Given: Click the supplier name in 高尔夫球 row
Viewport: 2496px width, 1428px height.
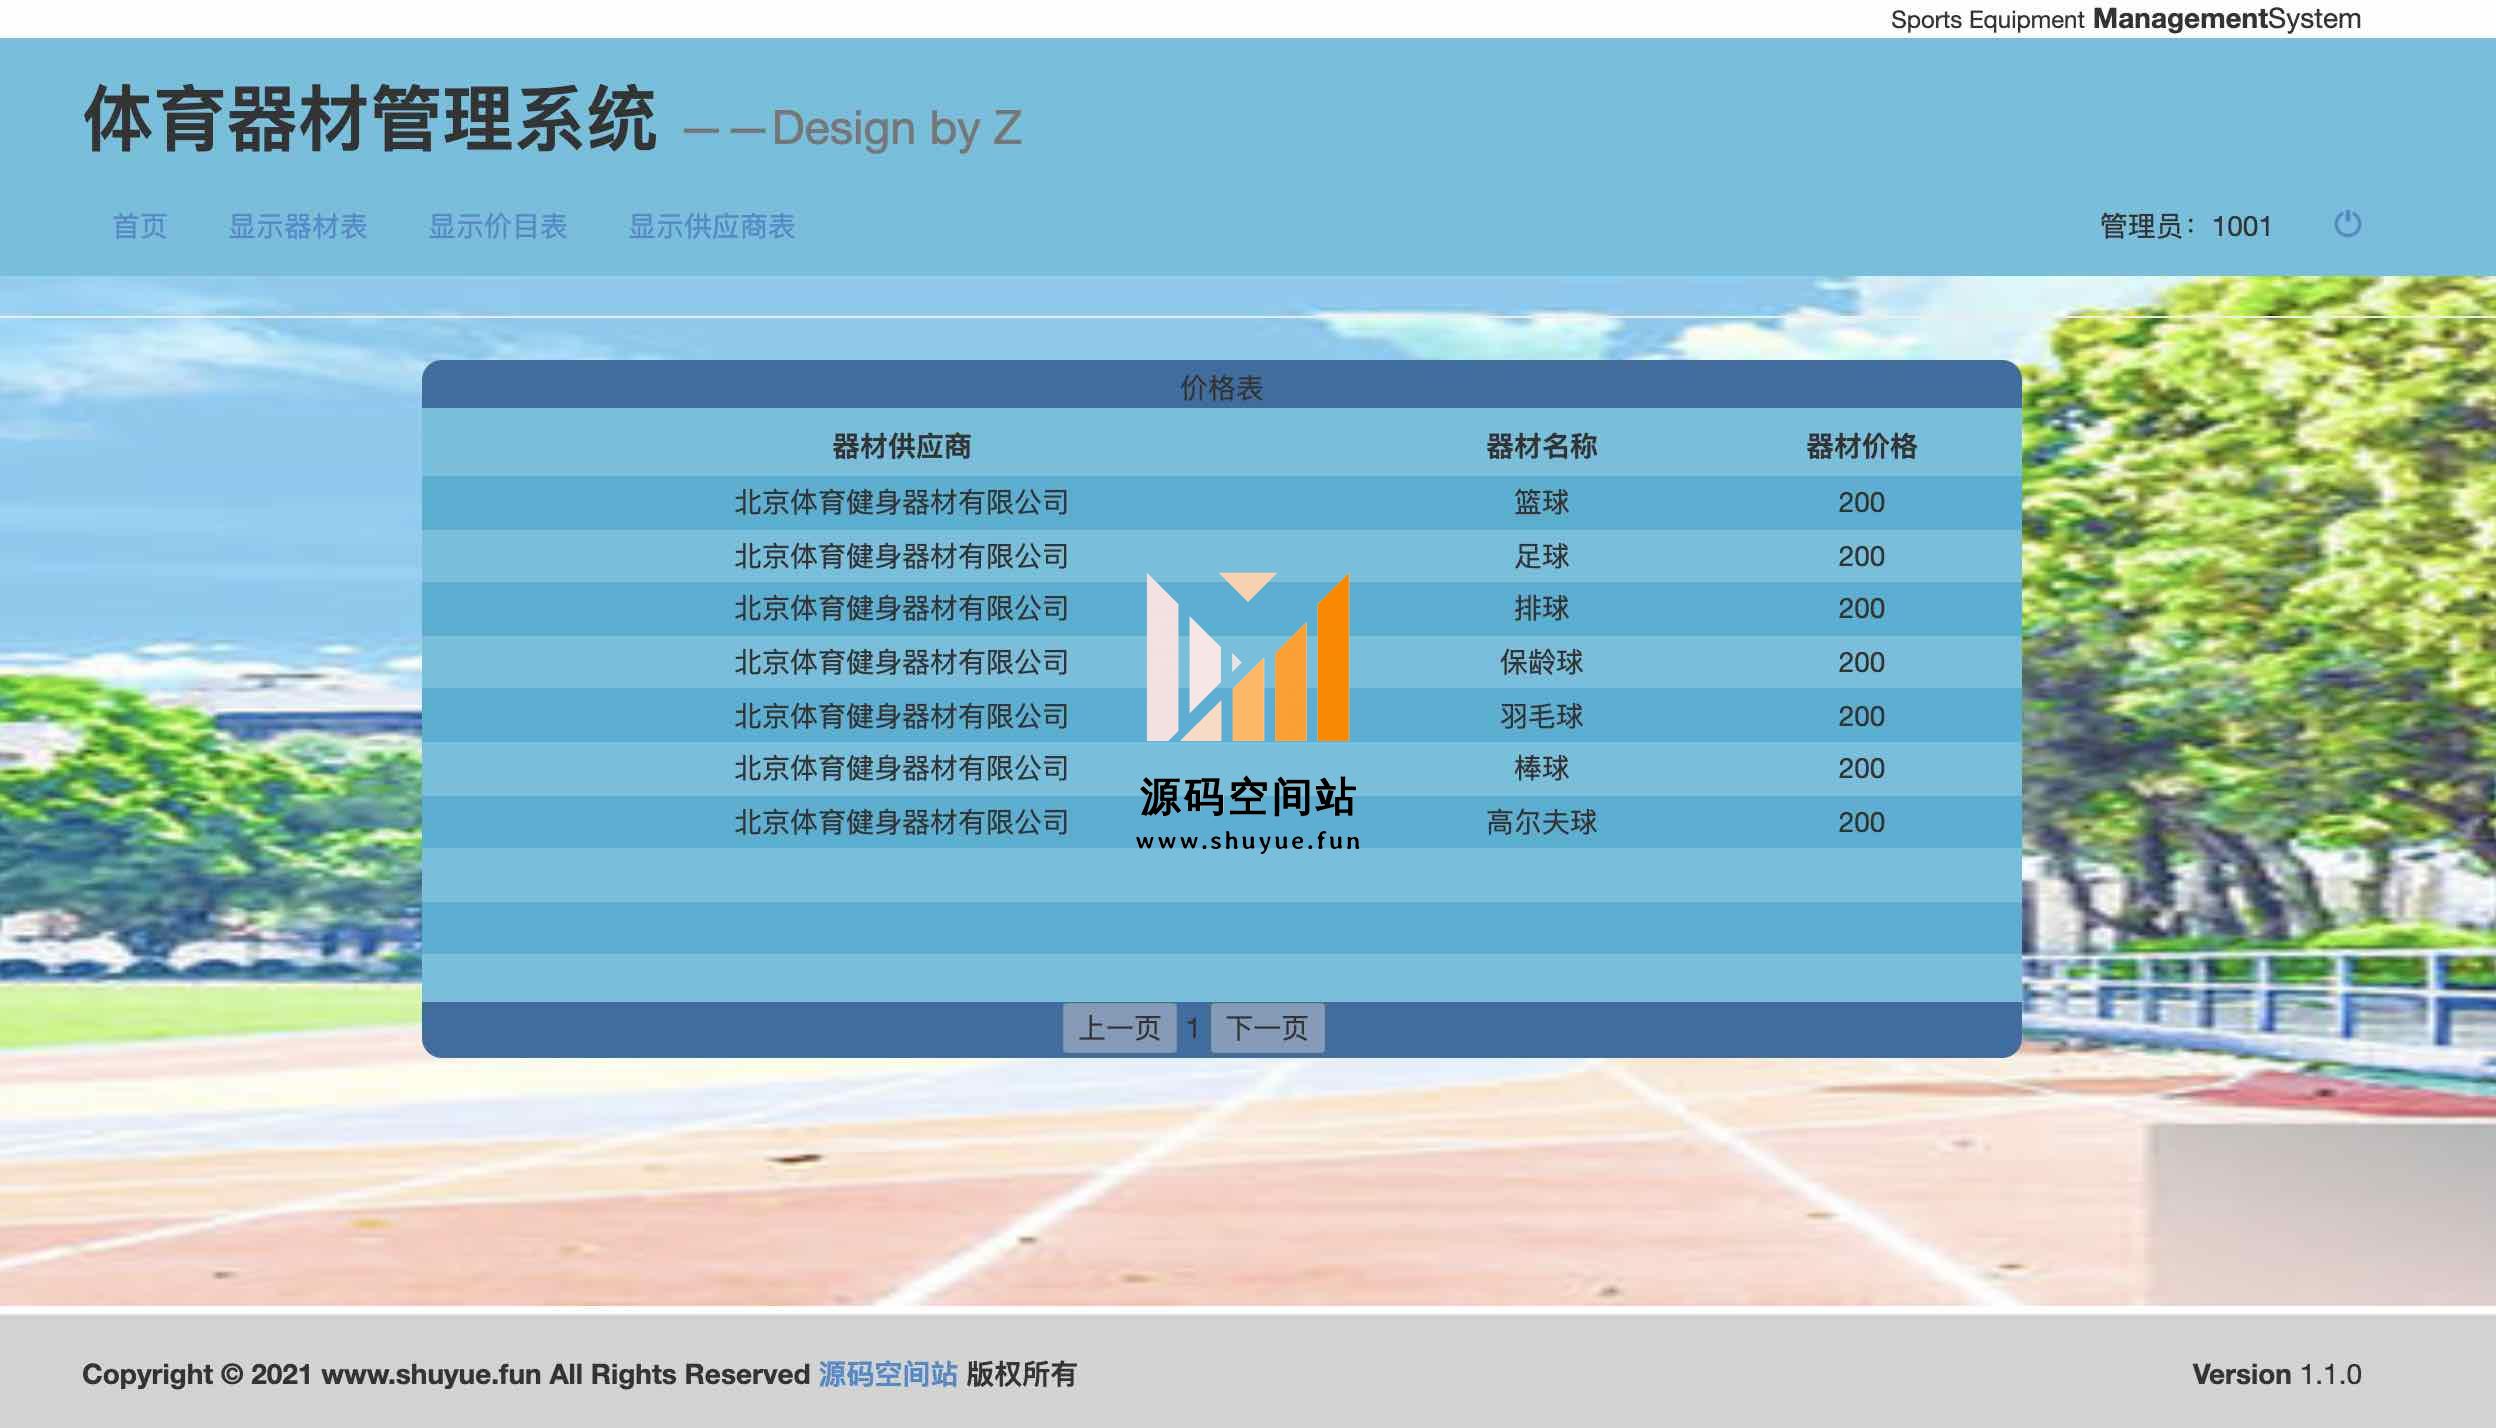Looking at the screenshot, I should pos(901,822).
